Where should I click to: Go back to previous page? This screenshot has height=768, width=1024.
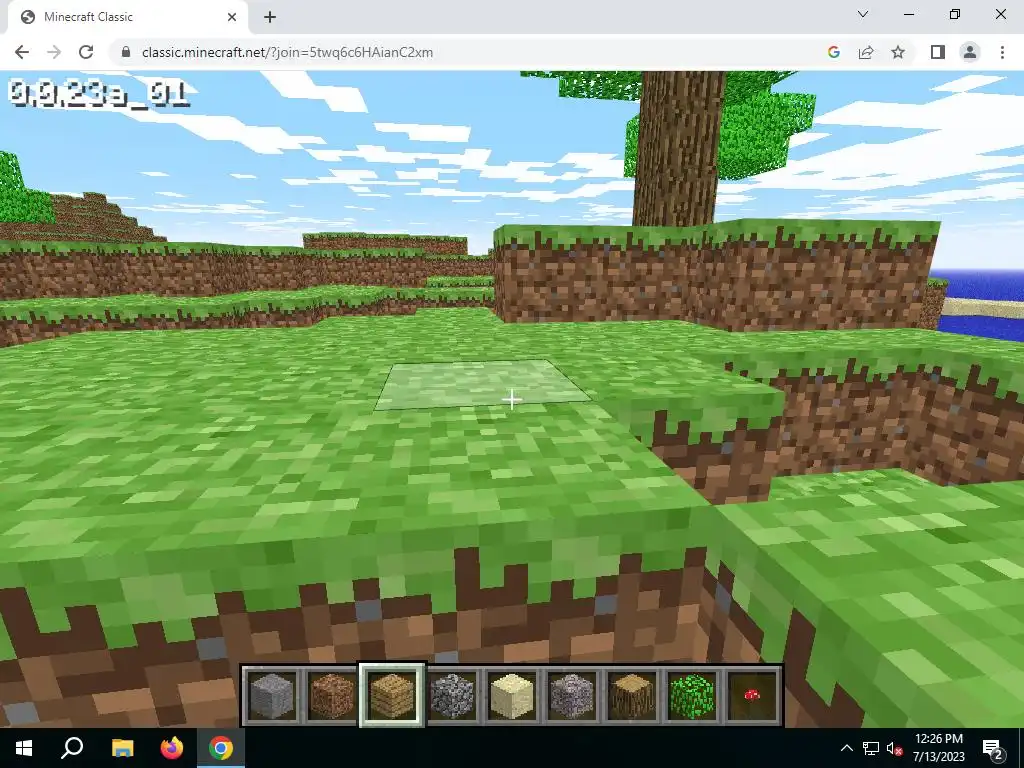pyautogui.click(x=22, y=52)
